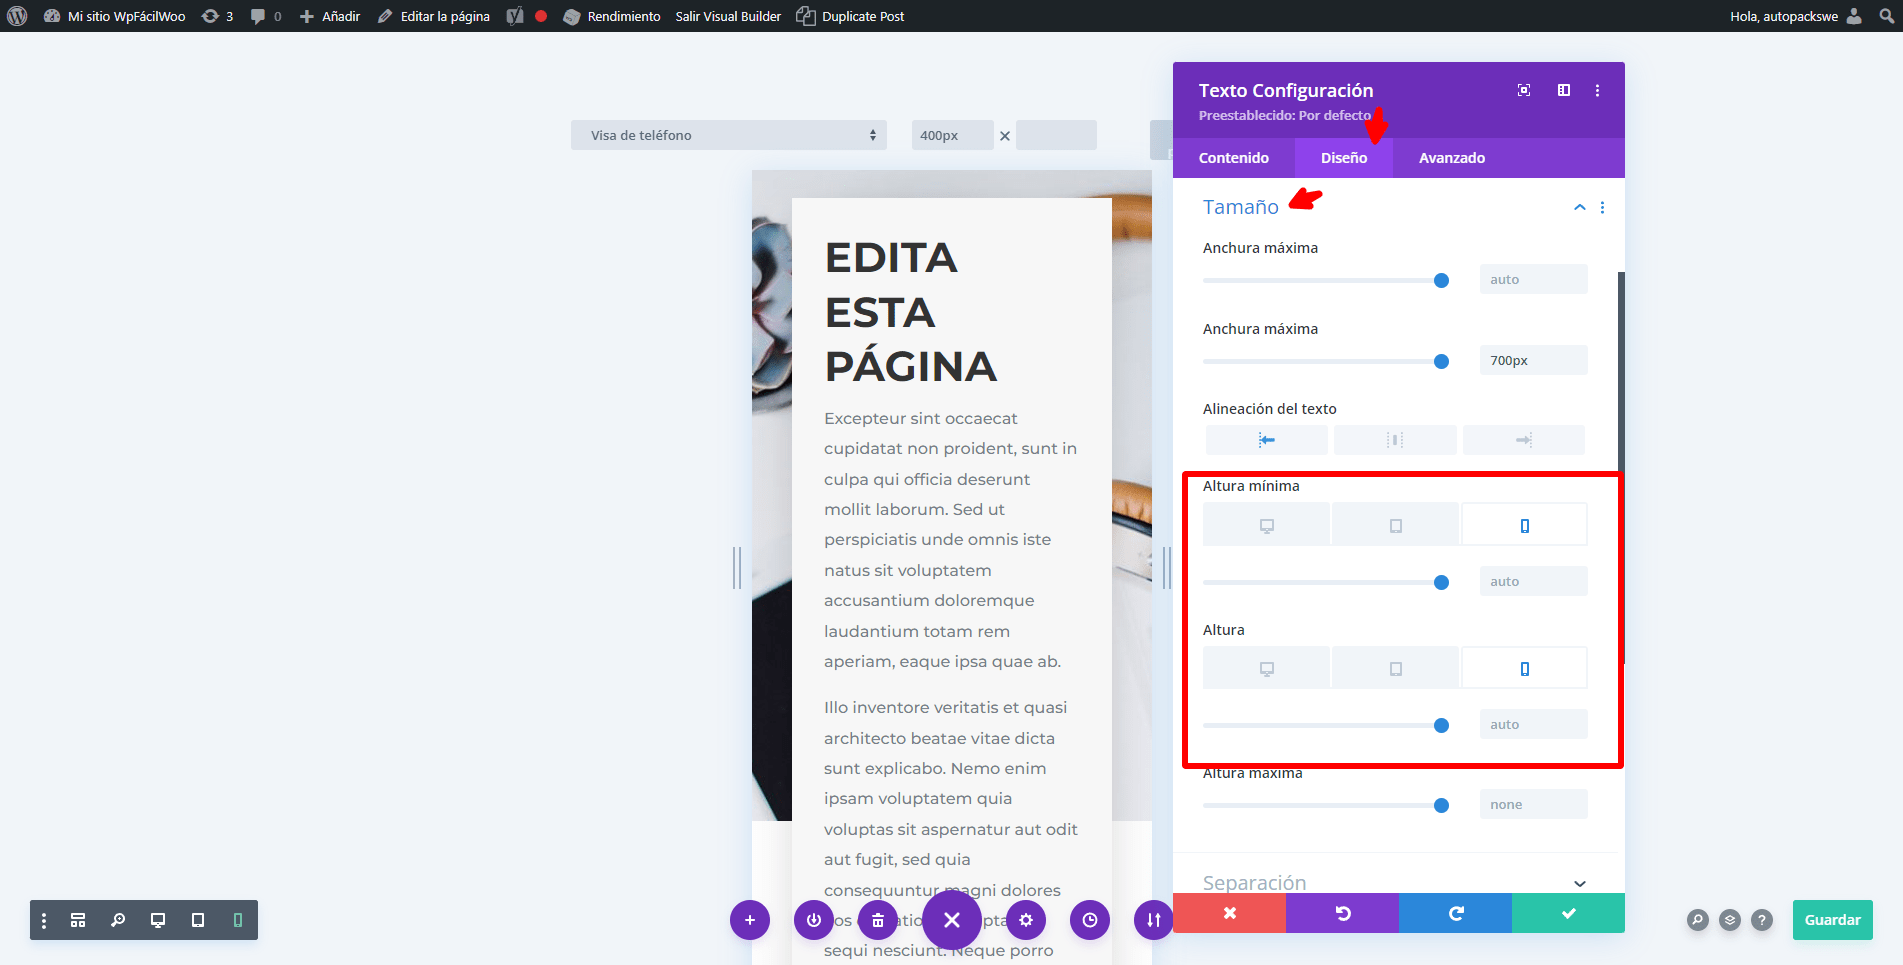Switch to phone view in bottom toolbar
This screenshot has width=1903, height=965.
click(x=238, y=920)
